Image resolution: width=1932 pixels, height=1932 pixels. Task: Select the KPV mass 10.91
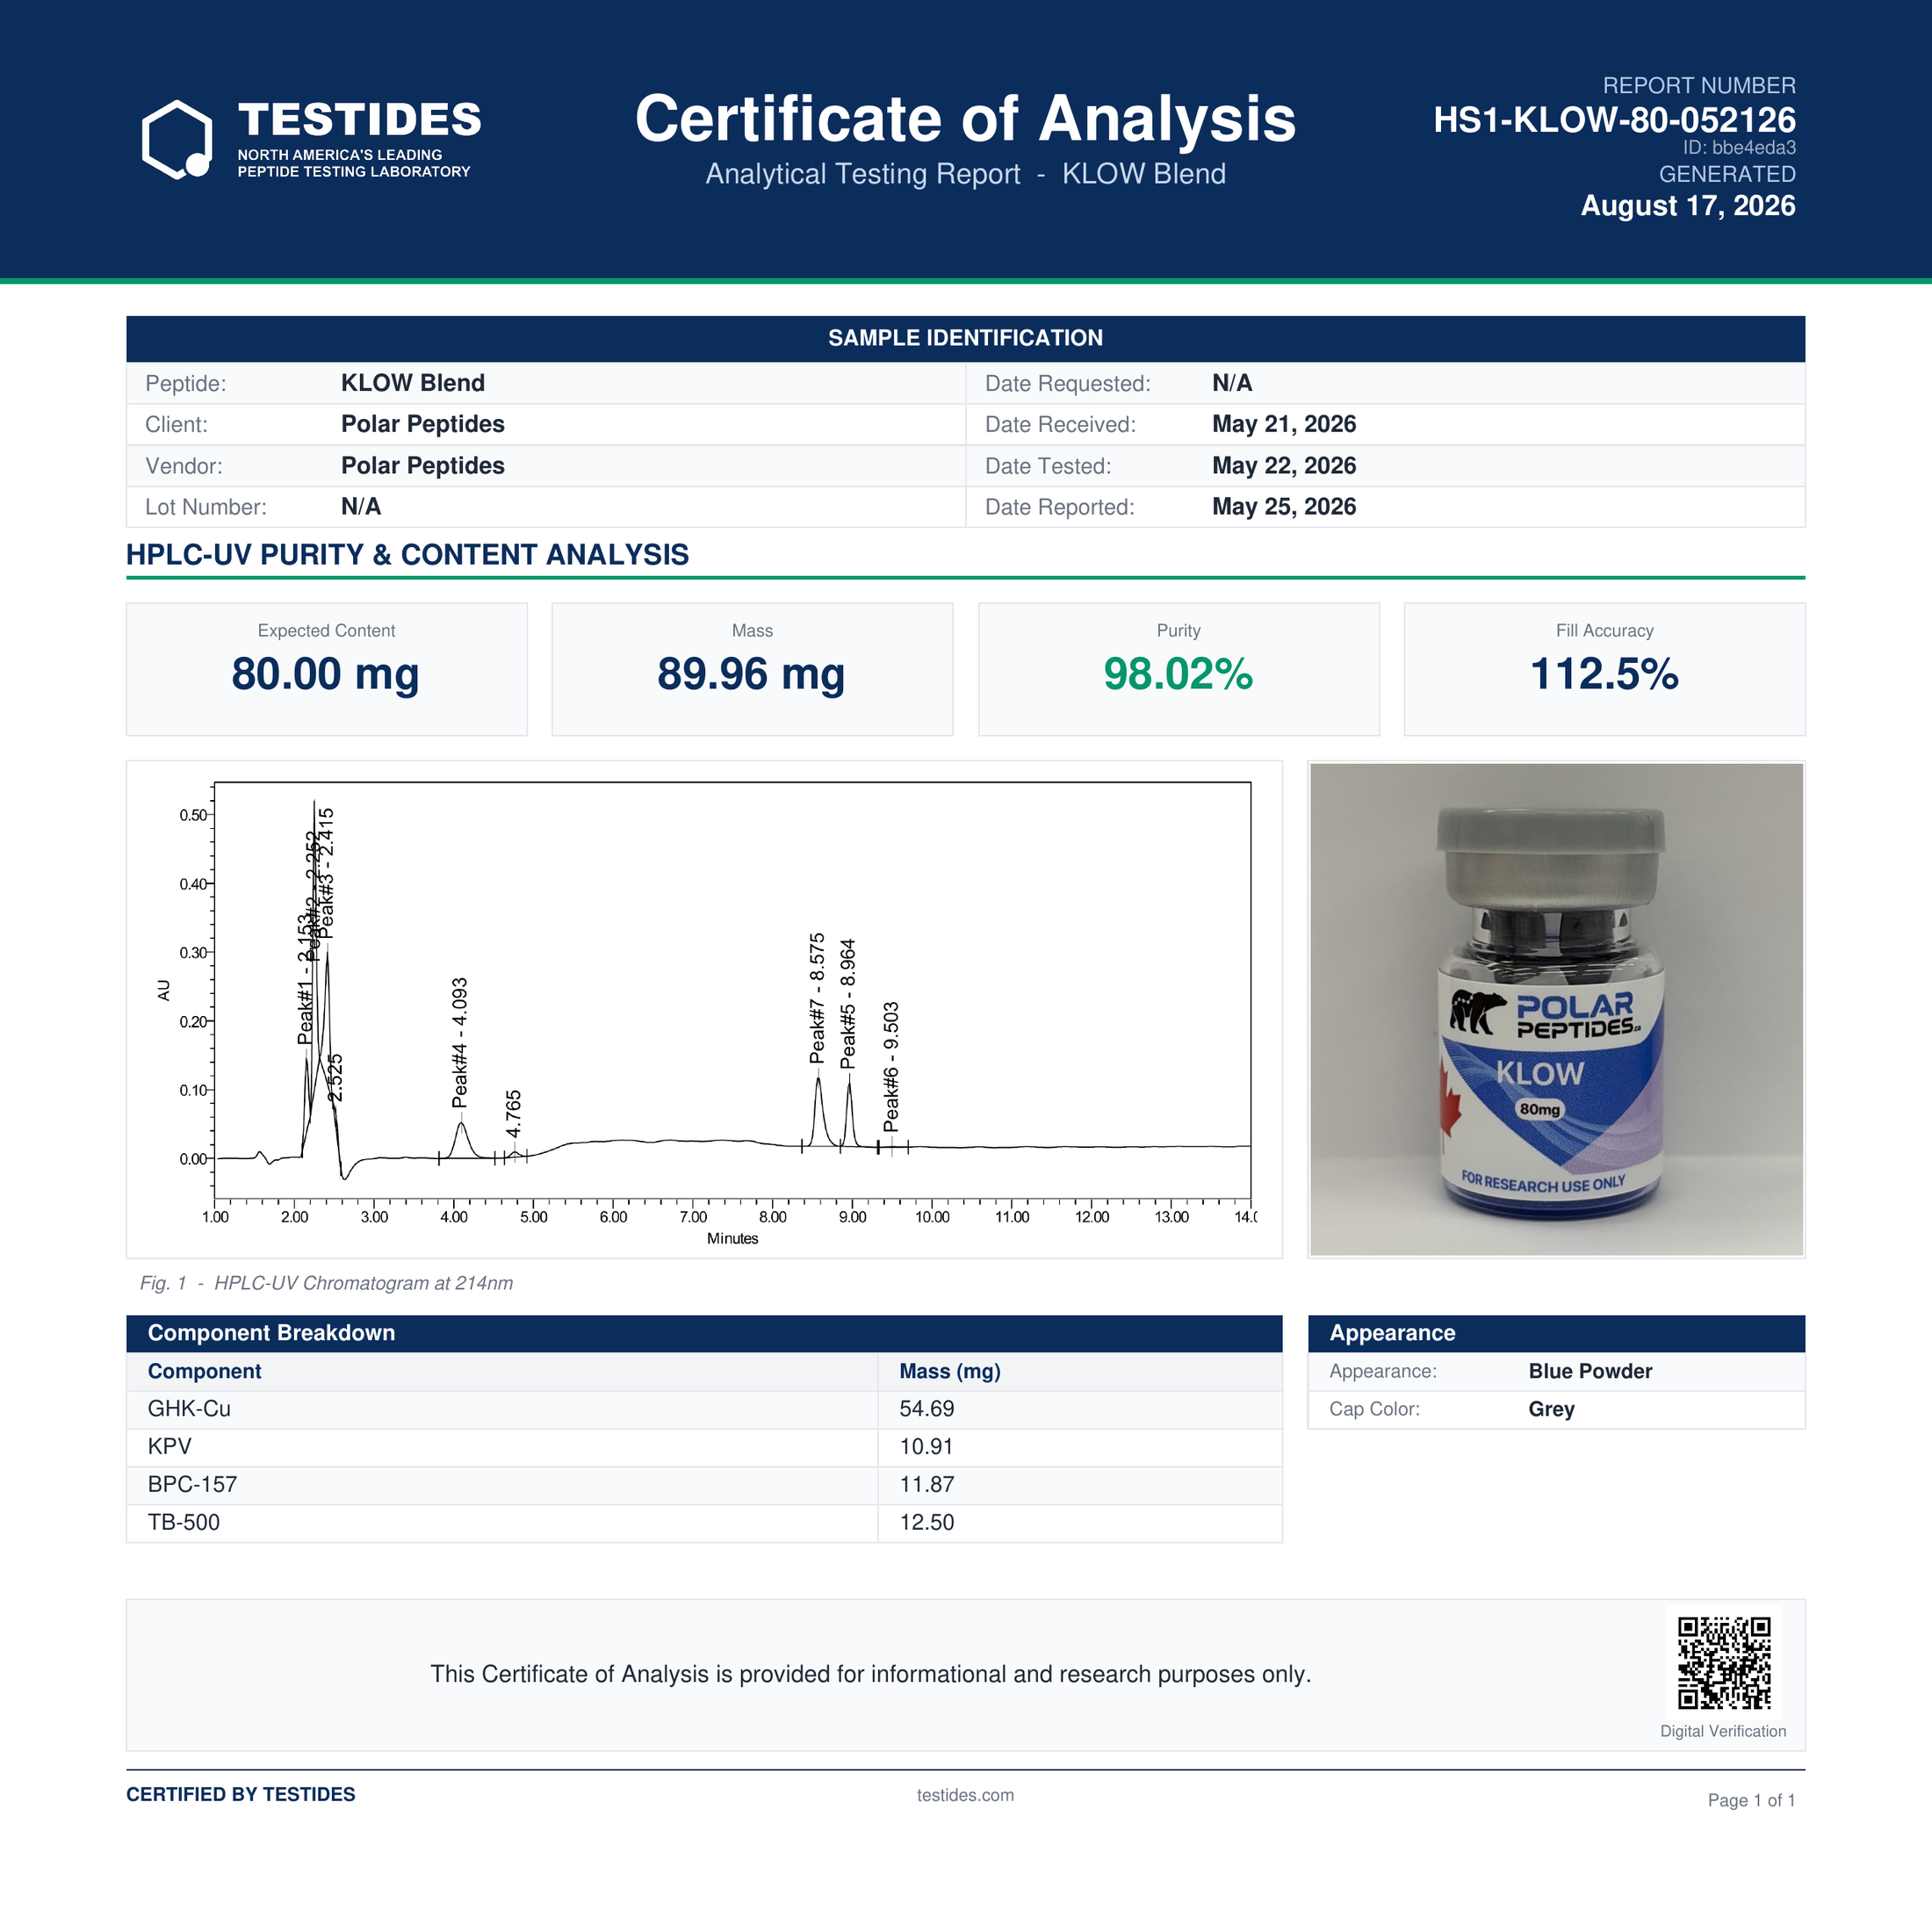coord(927,1447)
